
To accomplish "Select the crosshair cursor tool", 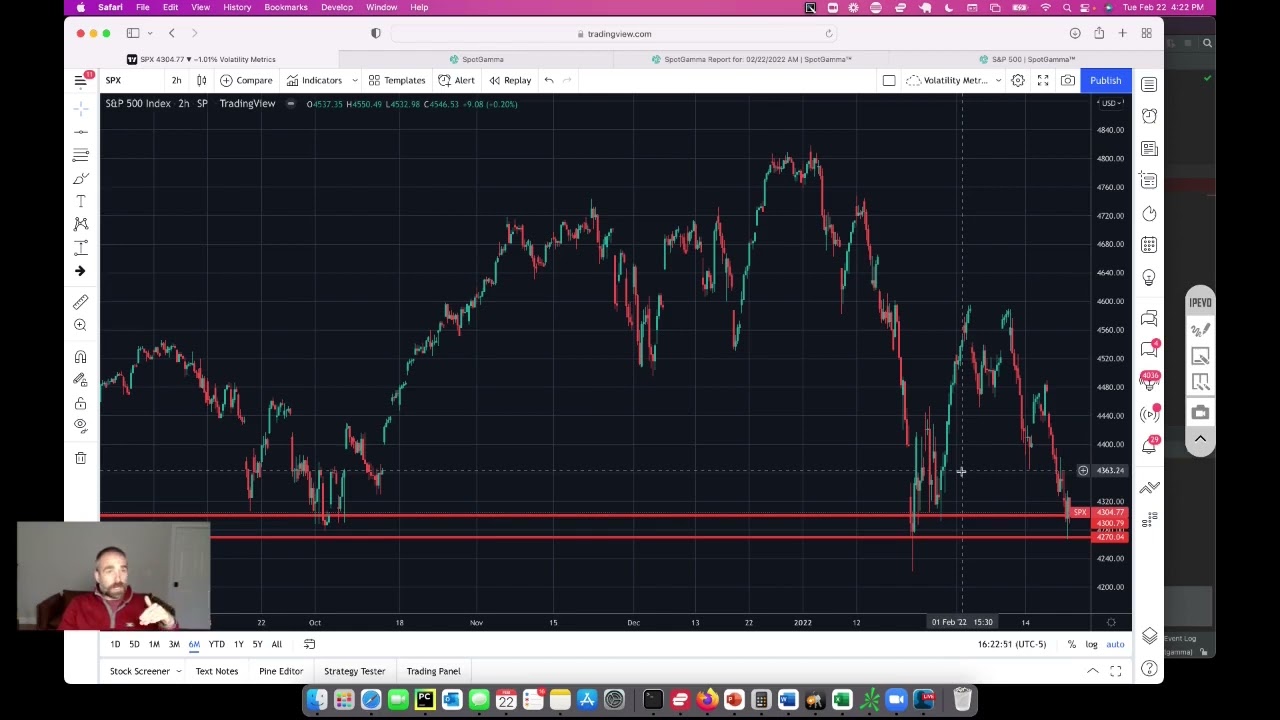I will pyautogui.click(x=81, y=108).
